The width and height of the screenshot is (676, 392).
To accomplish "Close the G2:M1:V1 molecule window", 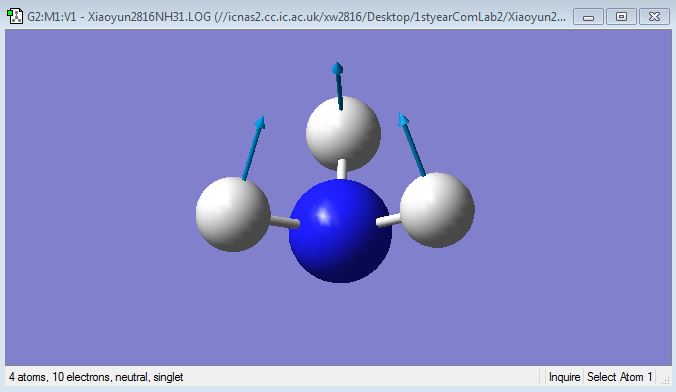I will click(x=654, y=17).
